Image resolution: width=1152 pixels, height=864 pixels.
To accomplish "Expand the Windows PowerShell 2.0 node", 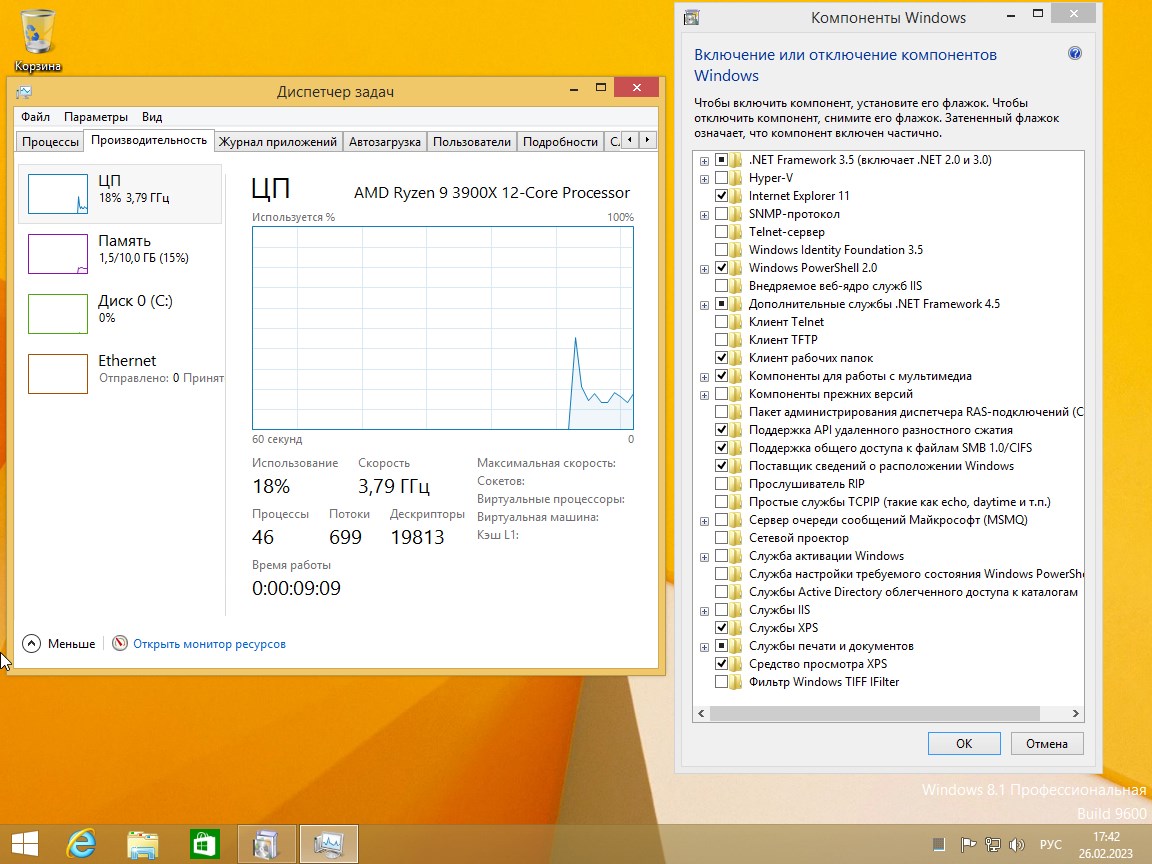I will point(705,268).
